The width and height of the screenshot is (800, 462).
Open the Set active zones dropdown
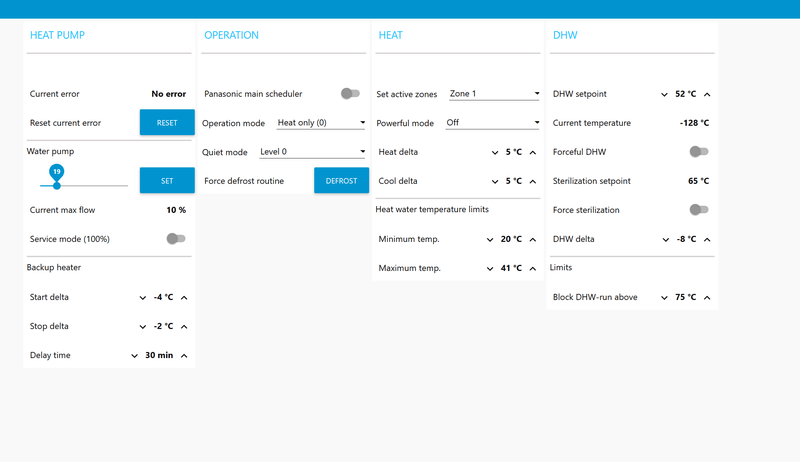[x=494, y=94]
